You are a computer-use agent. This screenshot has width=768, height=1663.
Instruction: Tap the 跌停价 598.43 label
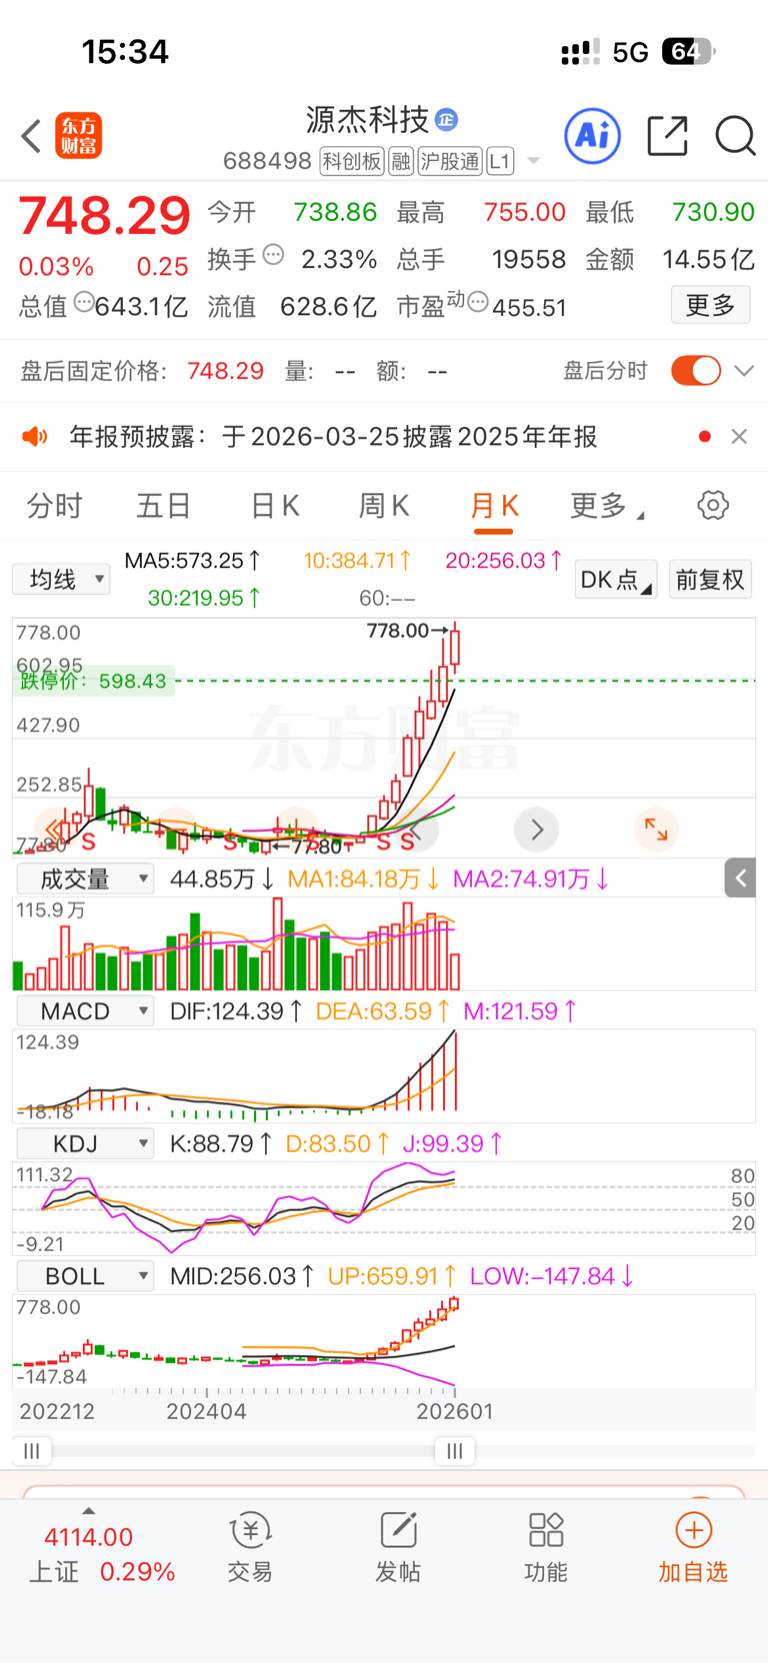(93, 681)
